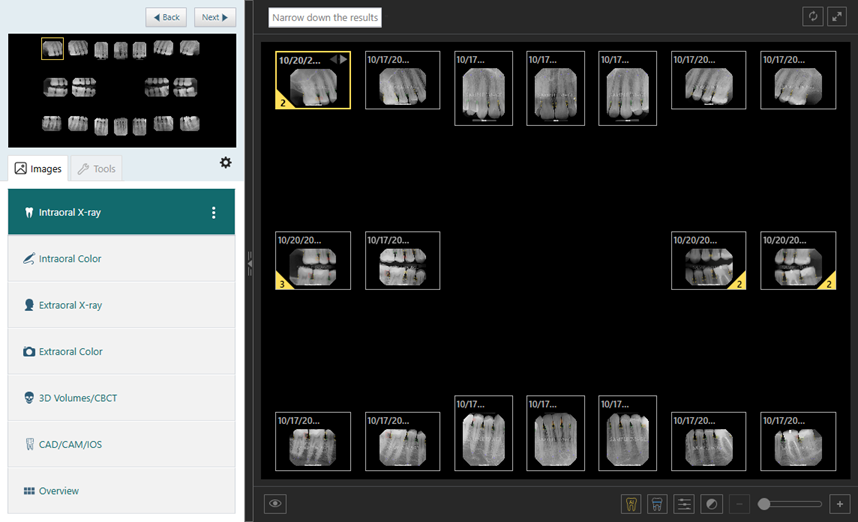Click the refresh icon above the image grid
Screen dimensions: 858x522
pos(812,17)
